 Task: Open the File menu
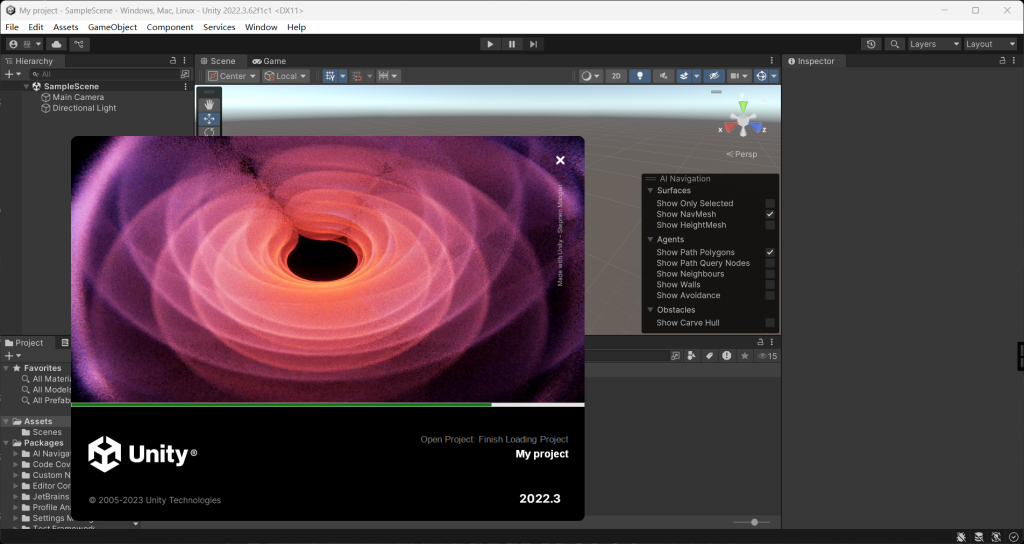[x=12, y=27]
